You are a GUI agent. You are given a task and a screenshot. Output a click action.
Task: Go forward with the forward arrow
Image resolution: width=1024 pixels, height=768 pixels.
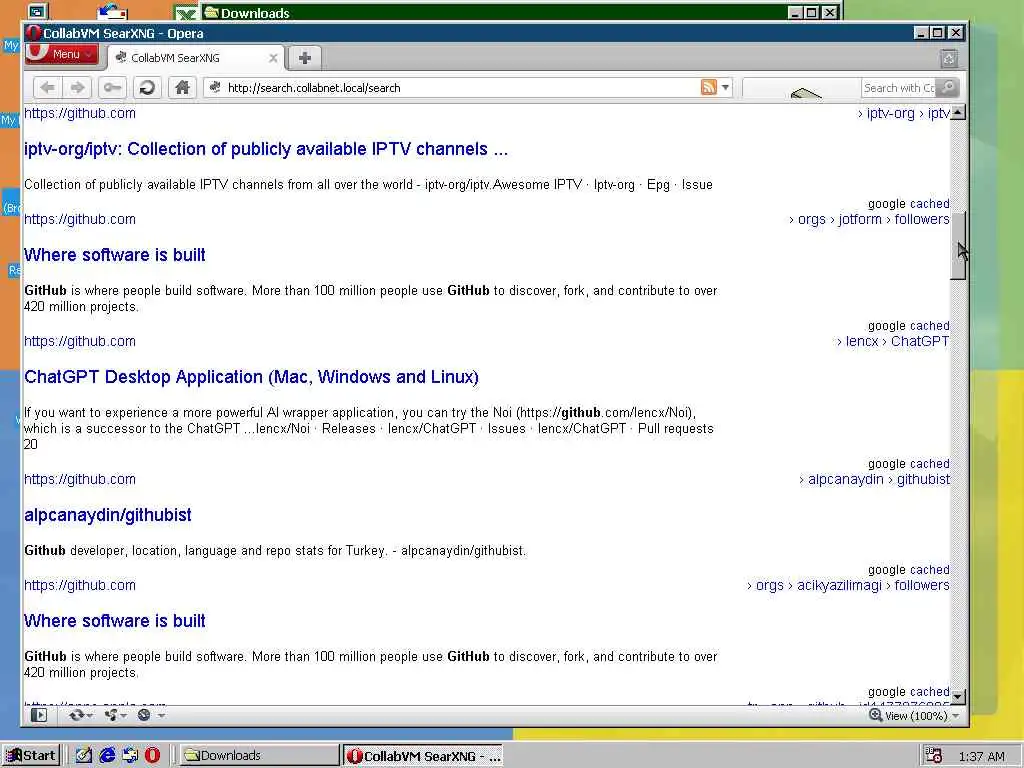(77, 88)
